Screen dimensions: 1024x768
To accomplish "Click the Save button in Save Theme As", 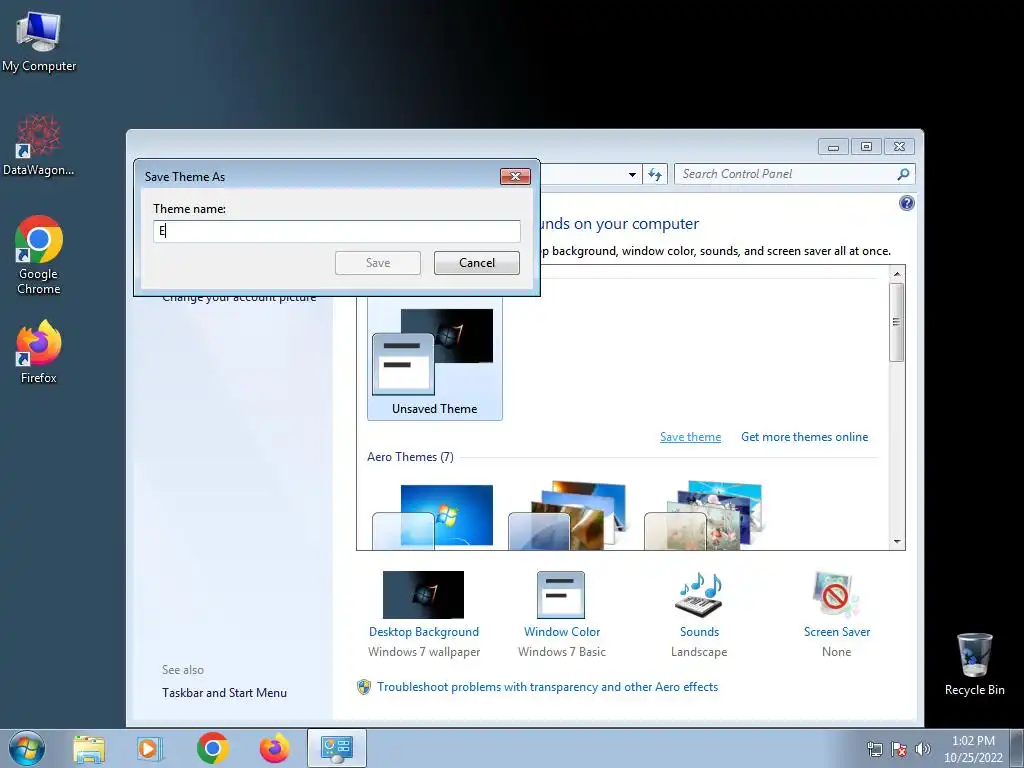I will click(378, 263).
